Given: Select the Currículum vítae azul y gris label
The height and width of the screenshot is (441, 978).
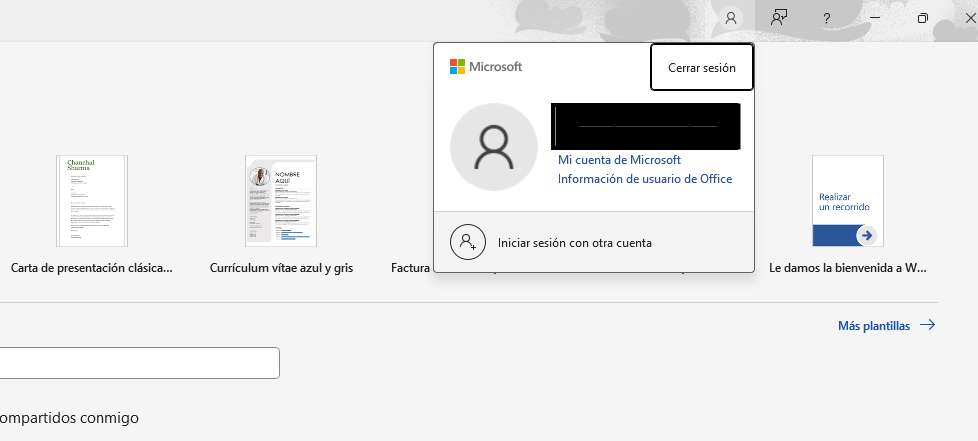Looking at the screenshot, I should click(281, 268).
